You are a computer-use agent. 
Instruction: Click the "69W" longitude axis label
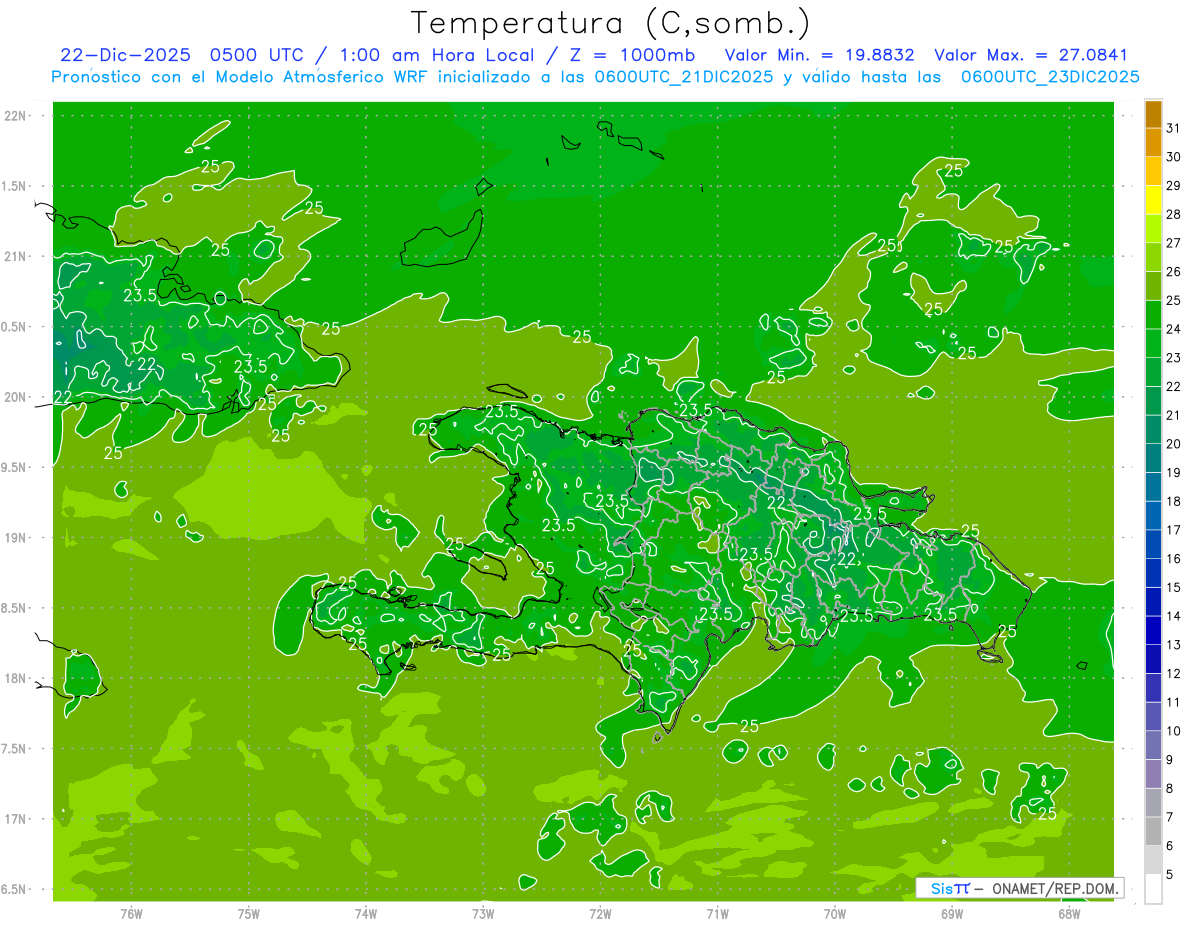[x=952, y=914]
